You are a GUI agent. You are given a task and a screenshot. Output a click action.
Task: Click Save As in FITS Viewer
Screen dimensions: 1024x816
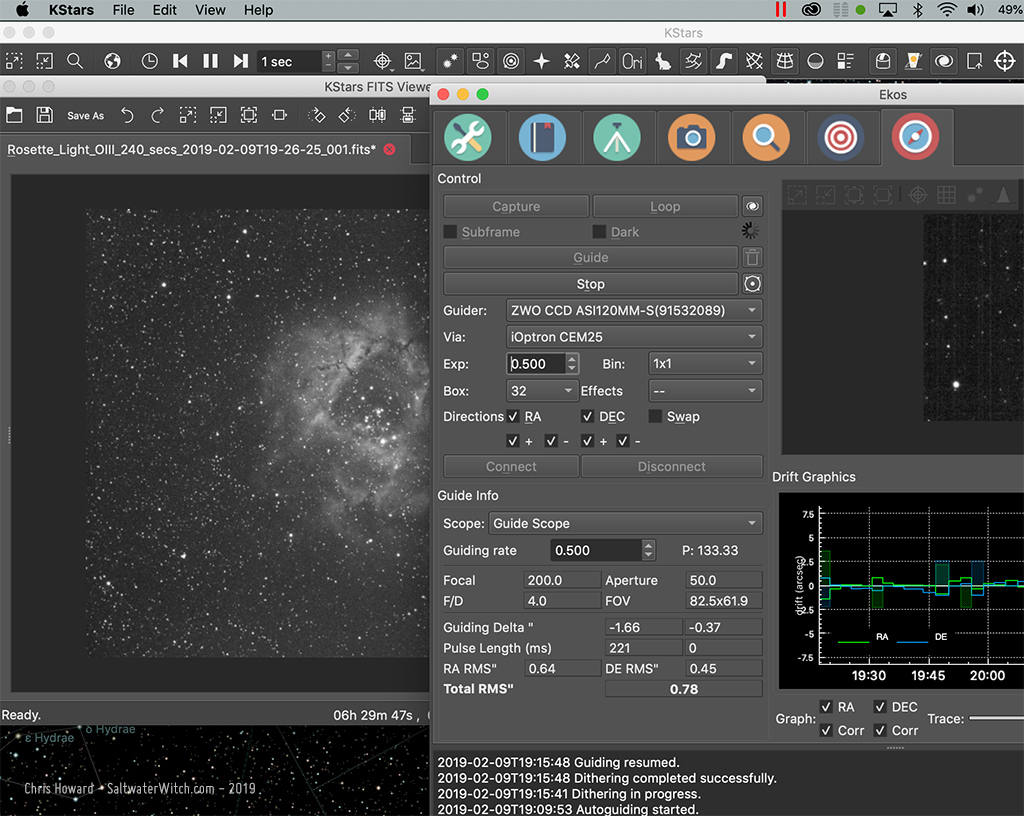click(85, 116)
